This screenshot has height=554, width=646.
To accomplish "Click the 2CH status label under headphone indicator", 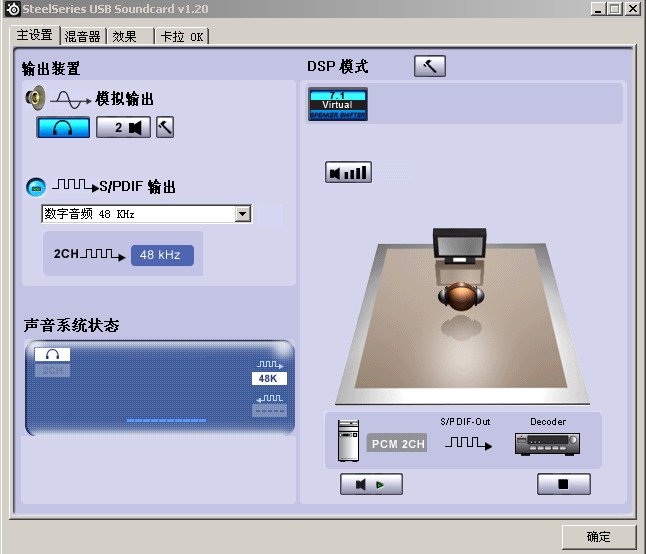I will point(52,370).
